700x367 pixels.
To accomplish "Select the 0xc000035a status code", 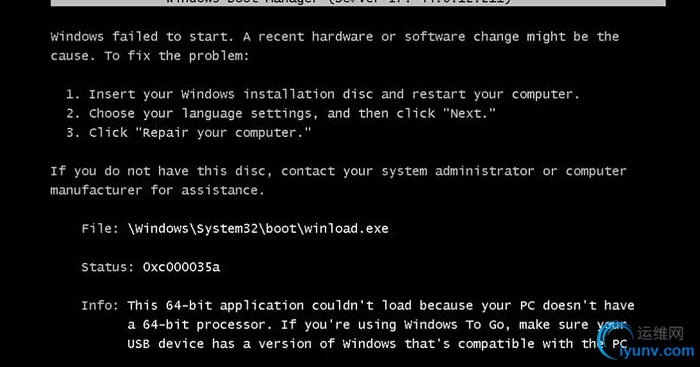I will point(181,267).
